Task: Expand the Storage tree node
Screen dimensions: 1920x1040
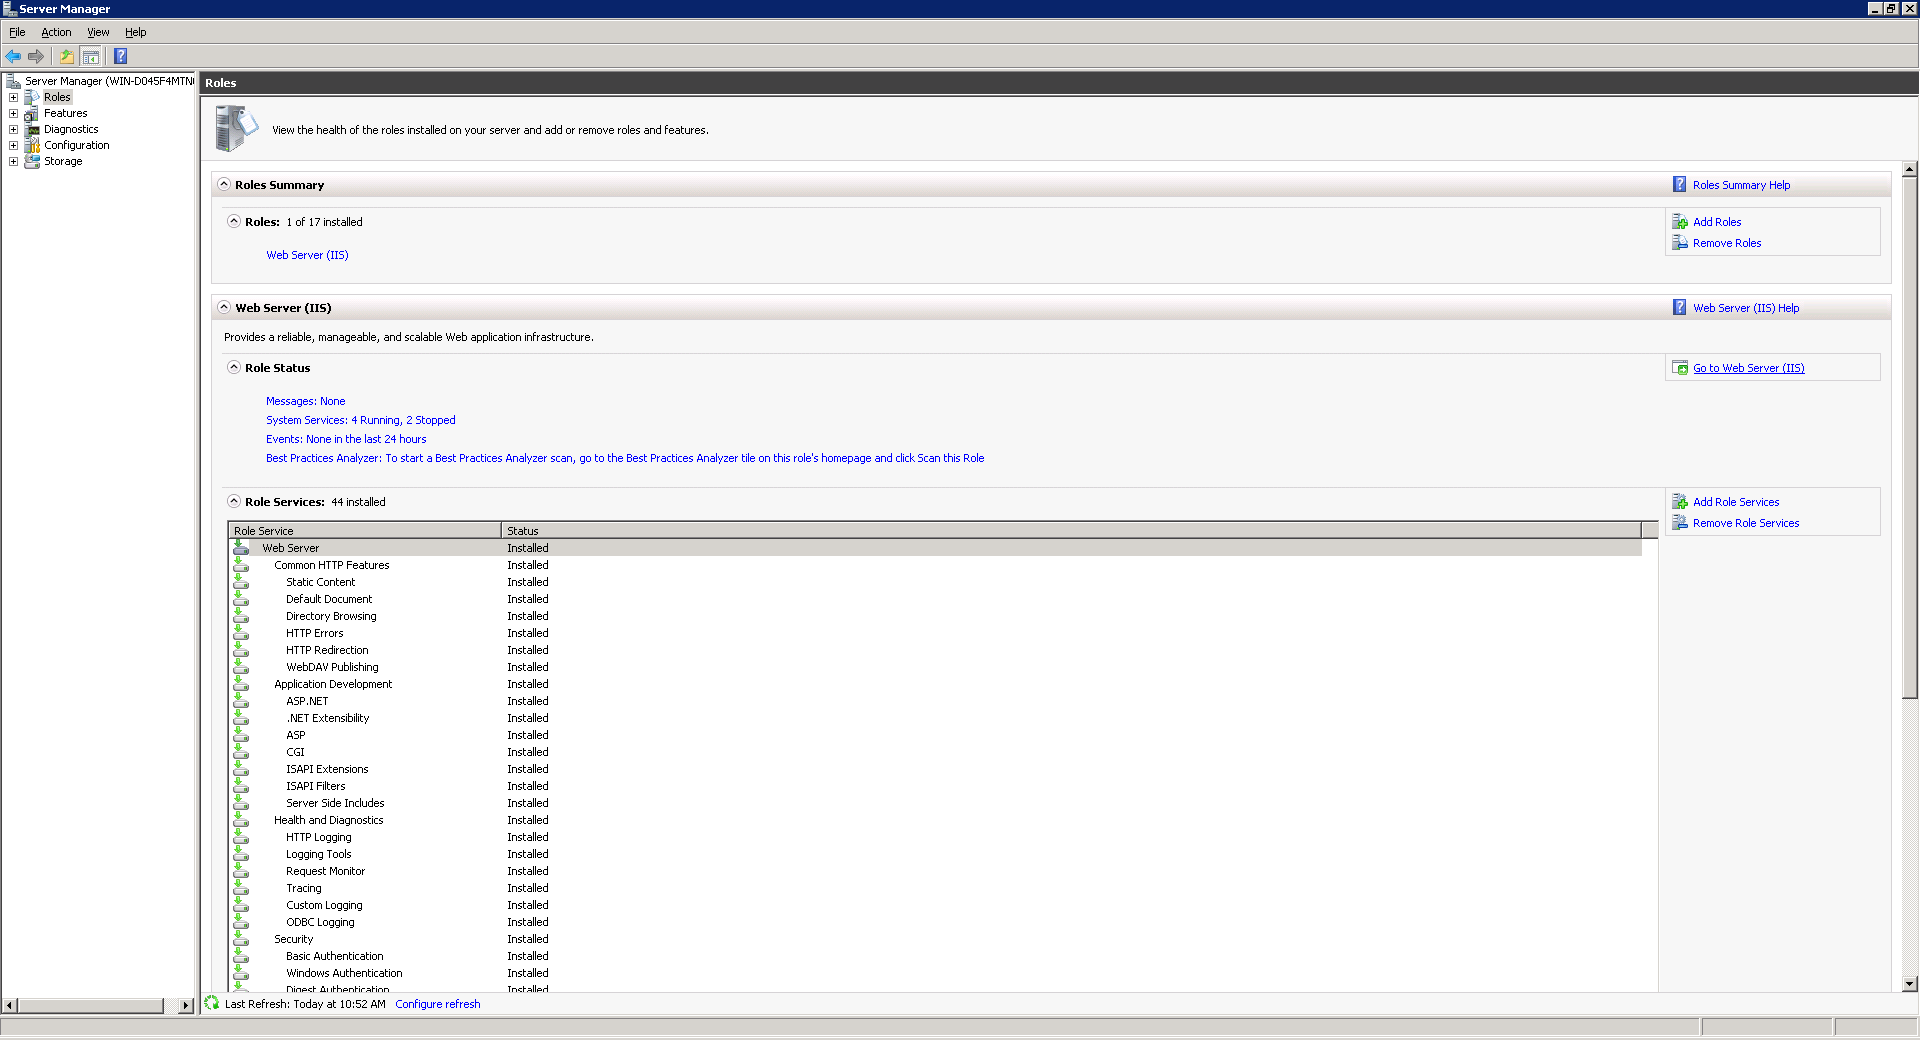Action: click(x=13, y=161)
